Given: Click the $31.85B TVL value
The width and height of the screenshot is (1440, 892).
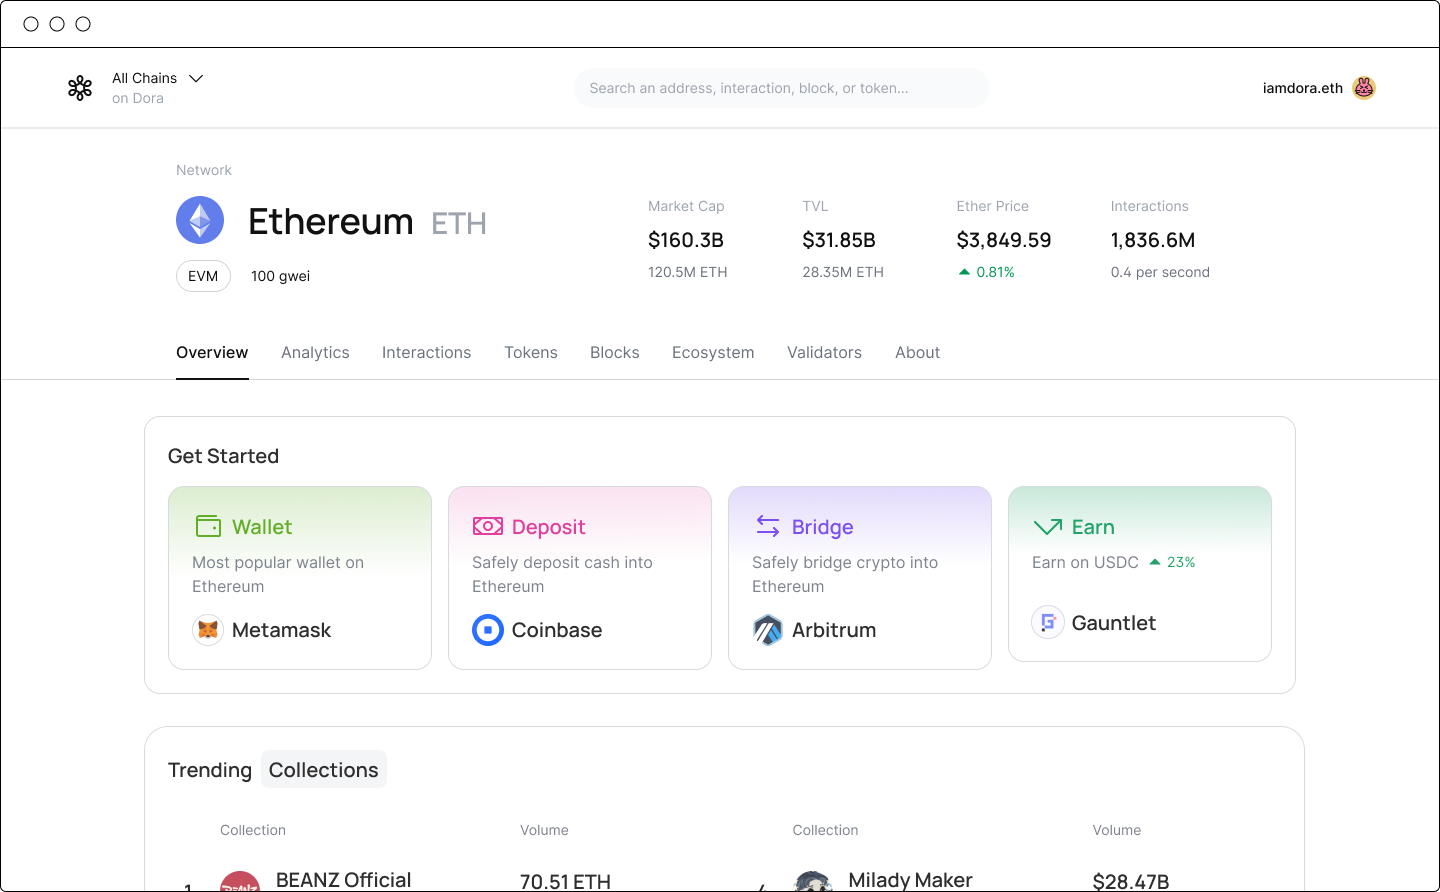Looking at the screenshot, I should tap(839, 240).
